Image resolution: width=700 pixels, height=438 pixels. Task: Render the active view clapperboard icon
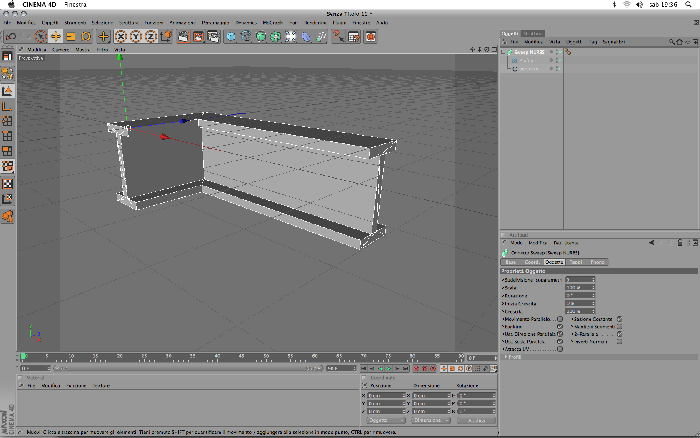click(x=183, y=36)
